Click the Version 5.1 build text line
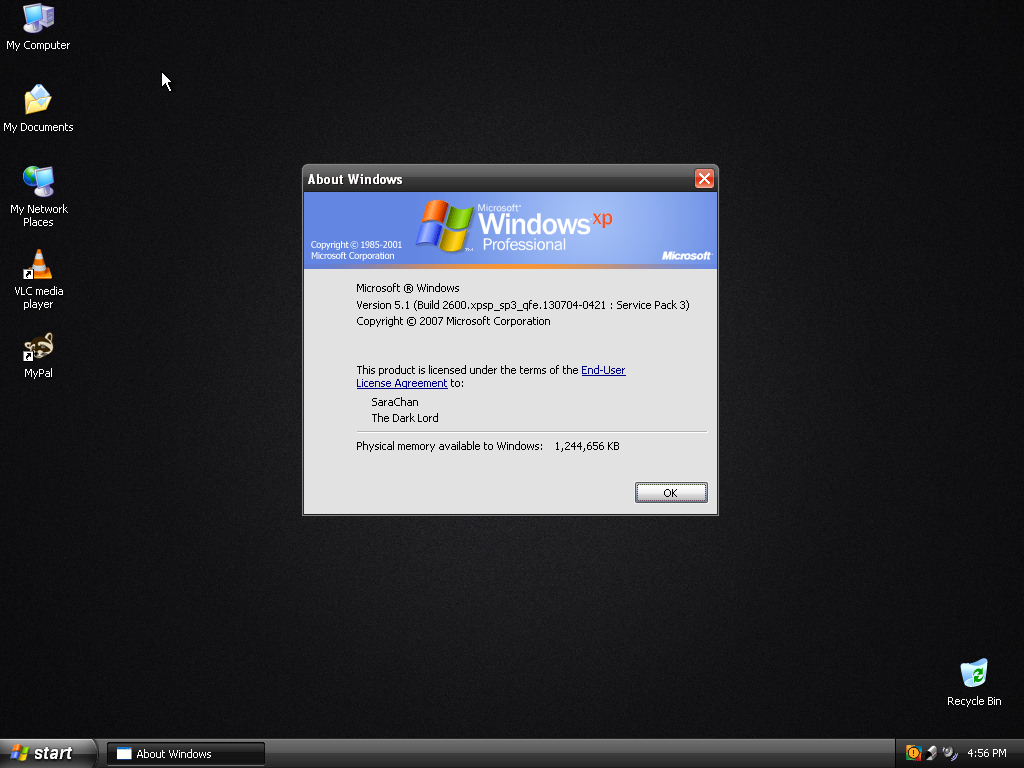This screenshot has width=1024, height=768. click(522, 305)
